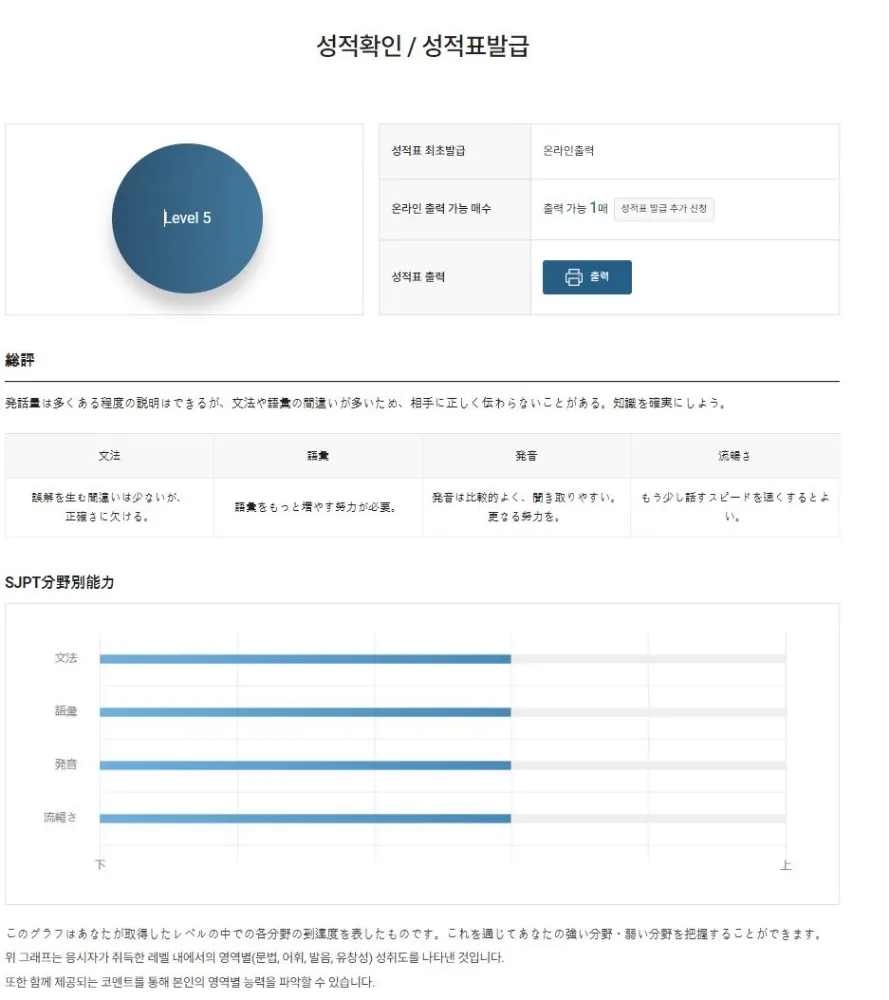Click the 語彙 column header in table
The image size is (889, 1000).
(x=318, y=456)
